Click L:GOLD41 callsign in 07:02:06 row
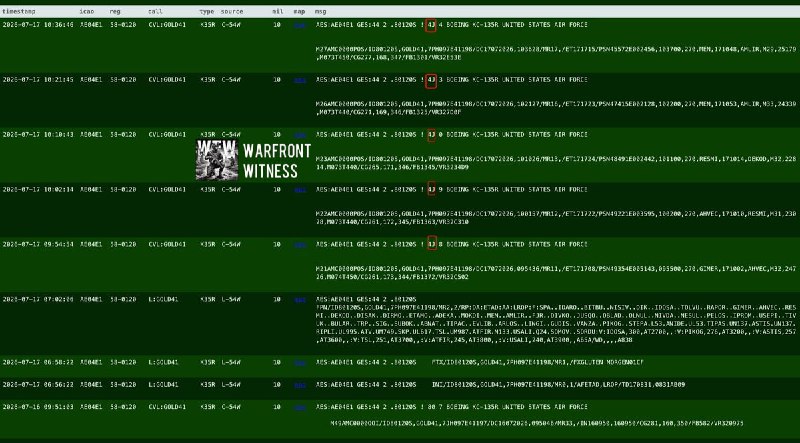The image size is (800, 443). (163, 300)
